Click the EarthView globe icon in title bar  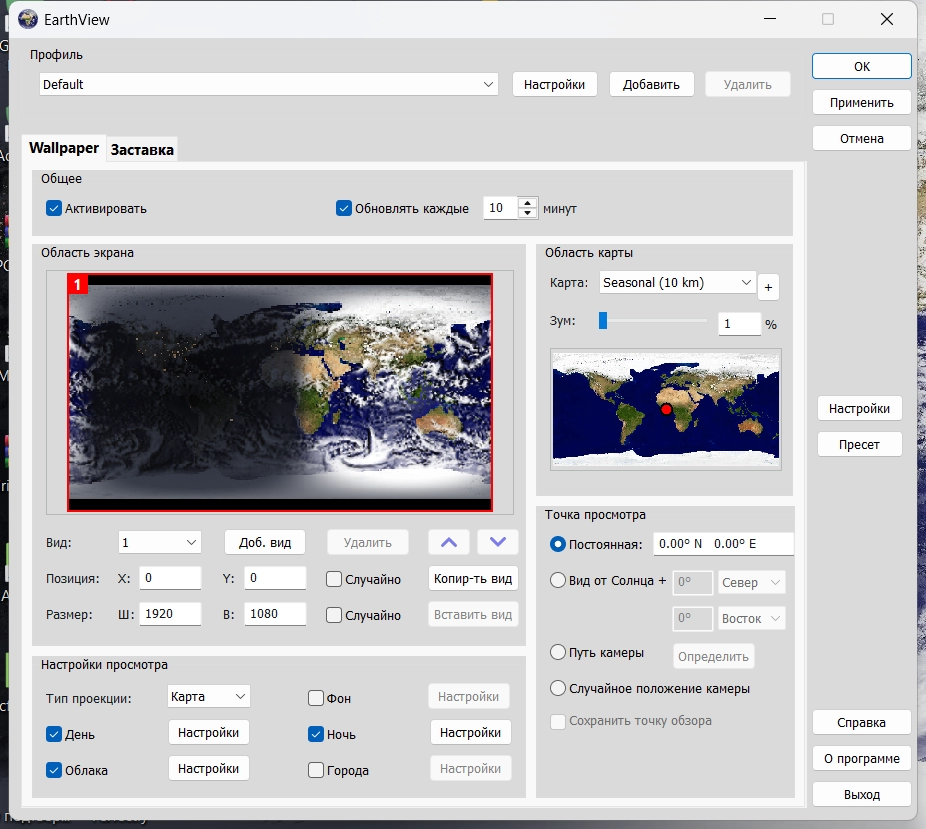pyautogui.click(x=28, y=19)
